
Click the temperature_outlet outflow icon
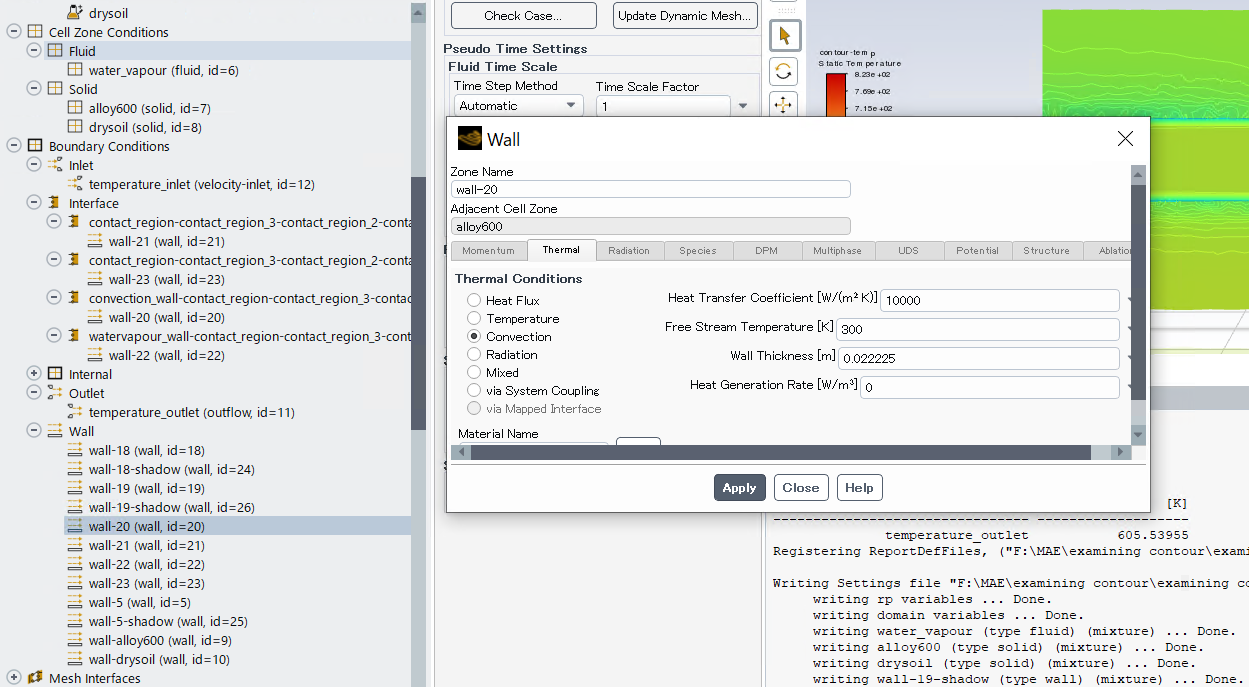(x=75, y=412)
